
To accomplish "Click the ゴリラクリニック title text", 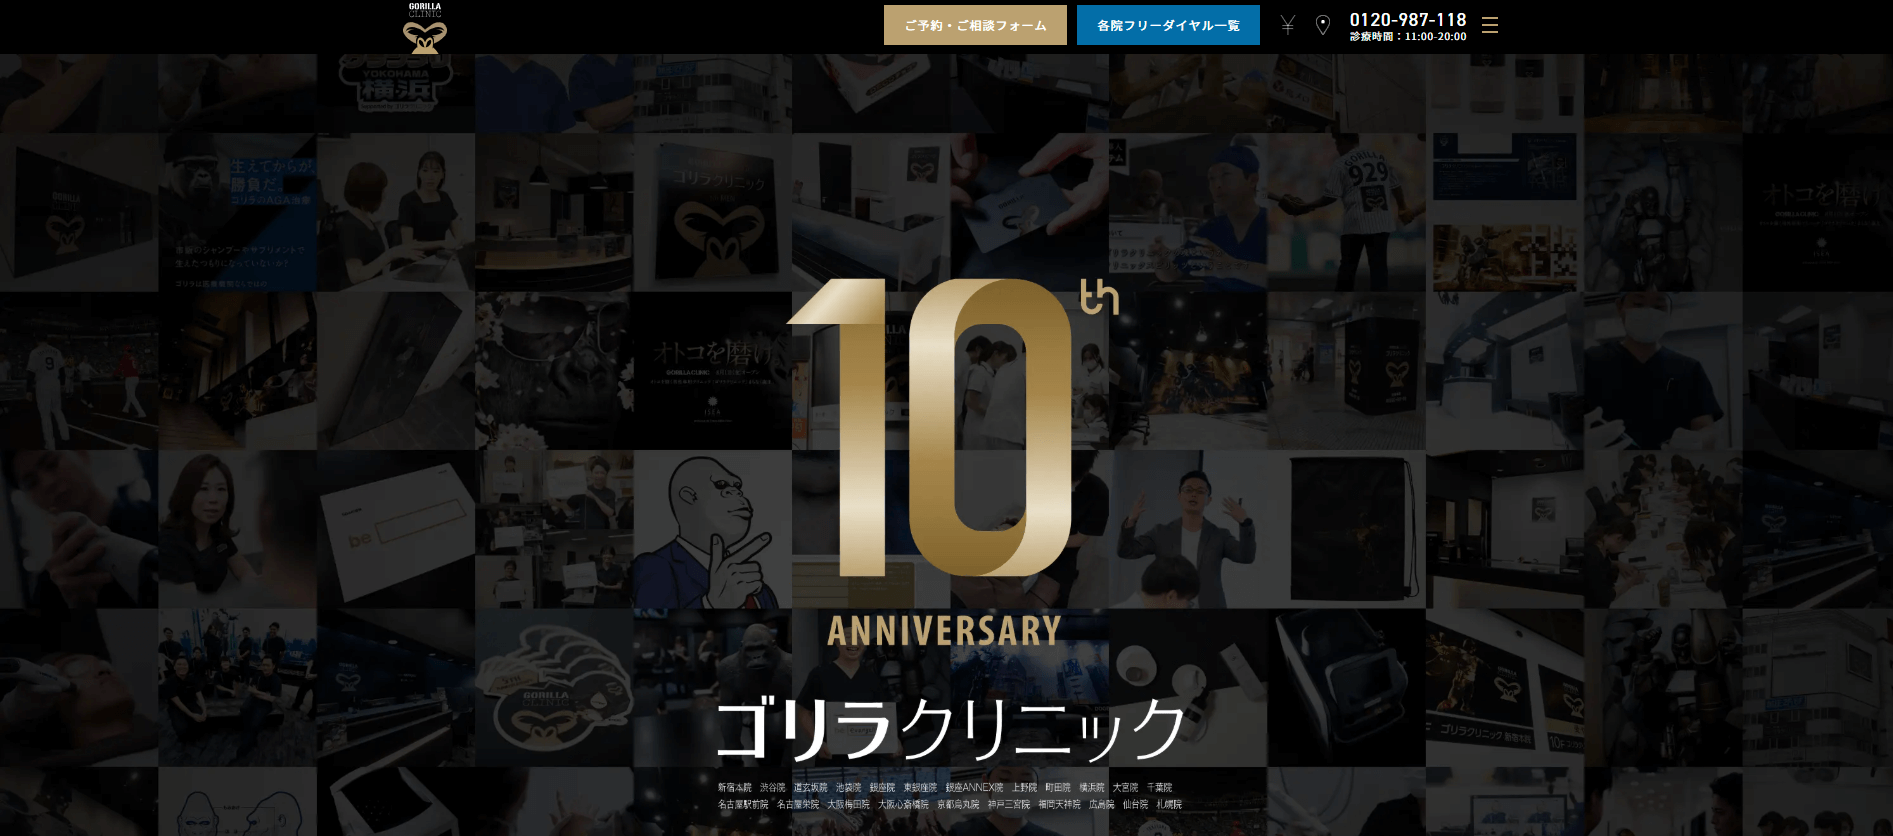I will coord(950,729).
